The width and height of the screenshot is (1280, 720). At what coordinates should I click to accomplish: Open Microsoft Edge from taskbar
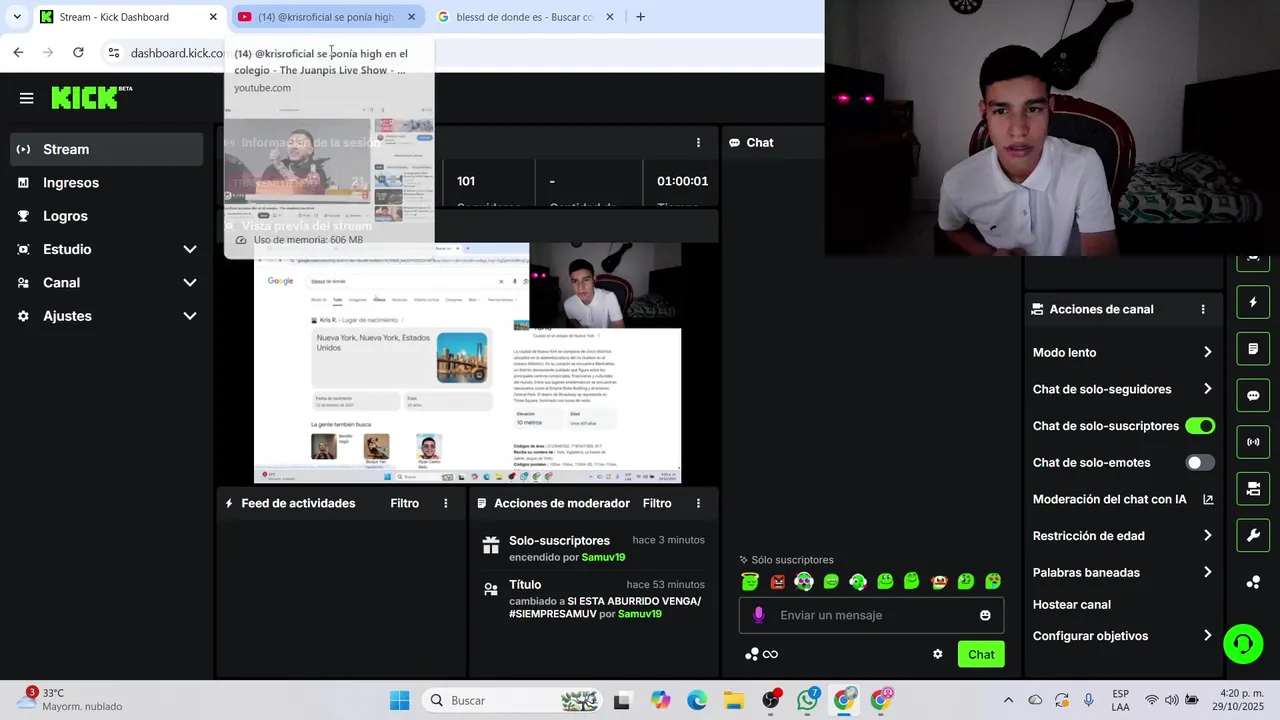click(697, 700)
